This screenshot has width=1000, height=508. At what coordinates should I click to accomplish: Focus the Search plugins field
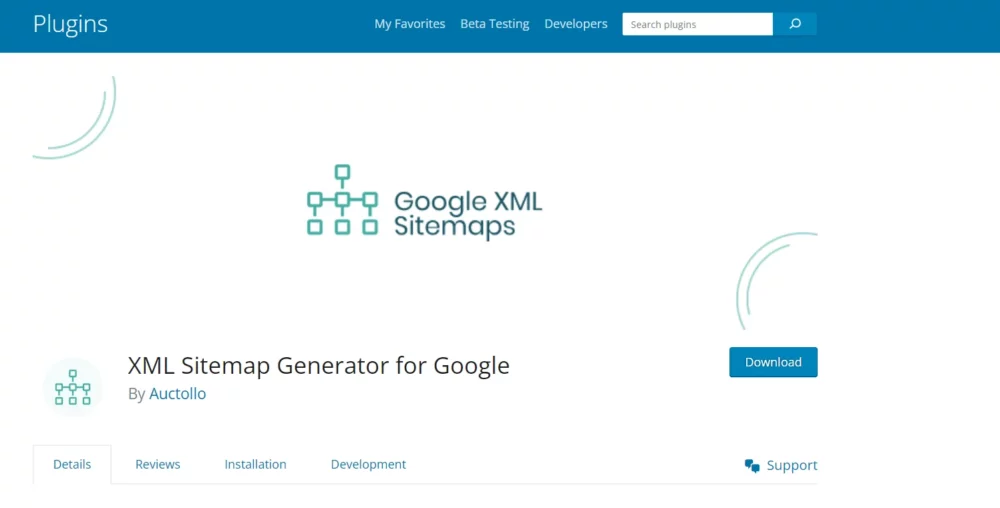(697, 24)
